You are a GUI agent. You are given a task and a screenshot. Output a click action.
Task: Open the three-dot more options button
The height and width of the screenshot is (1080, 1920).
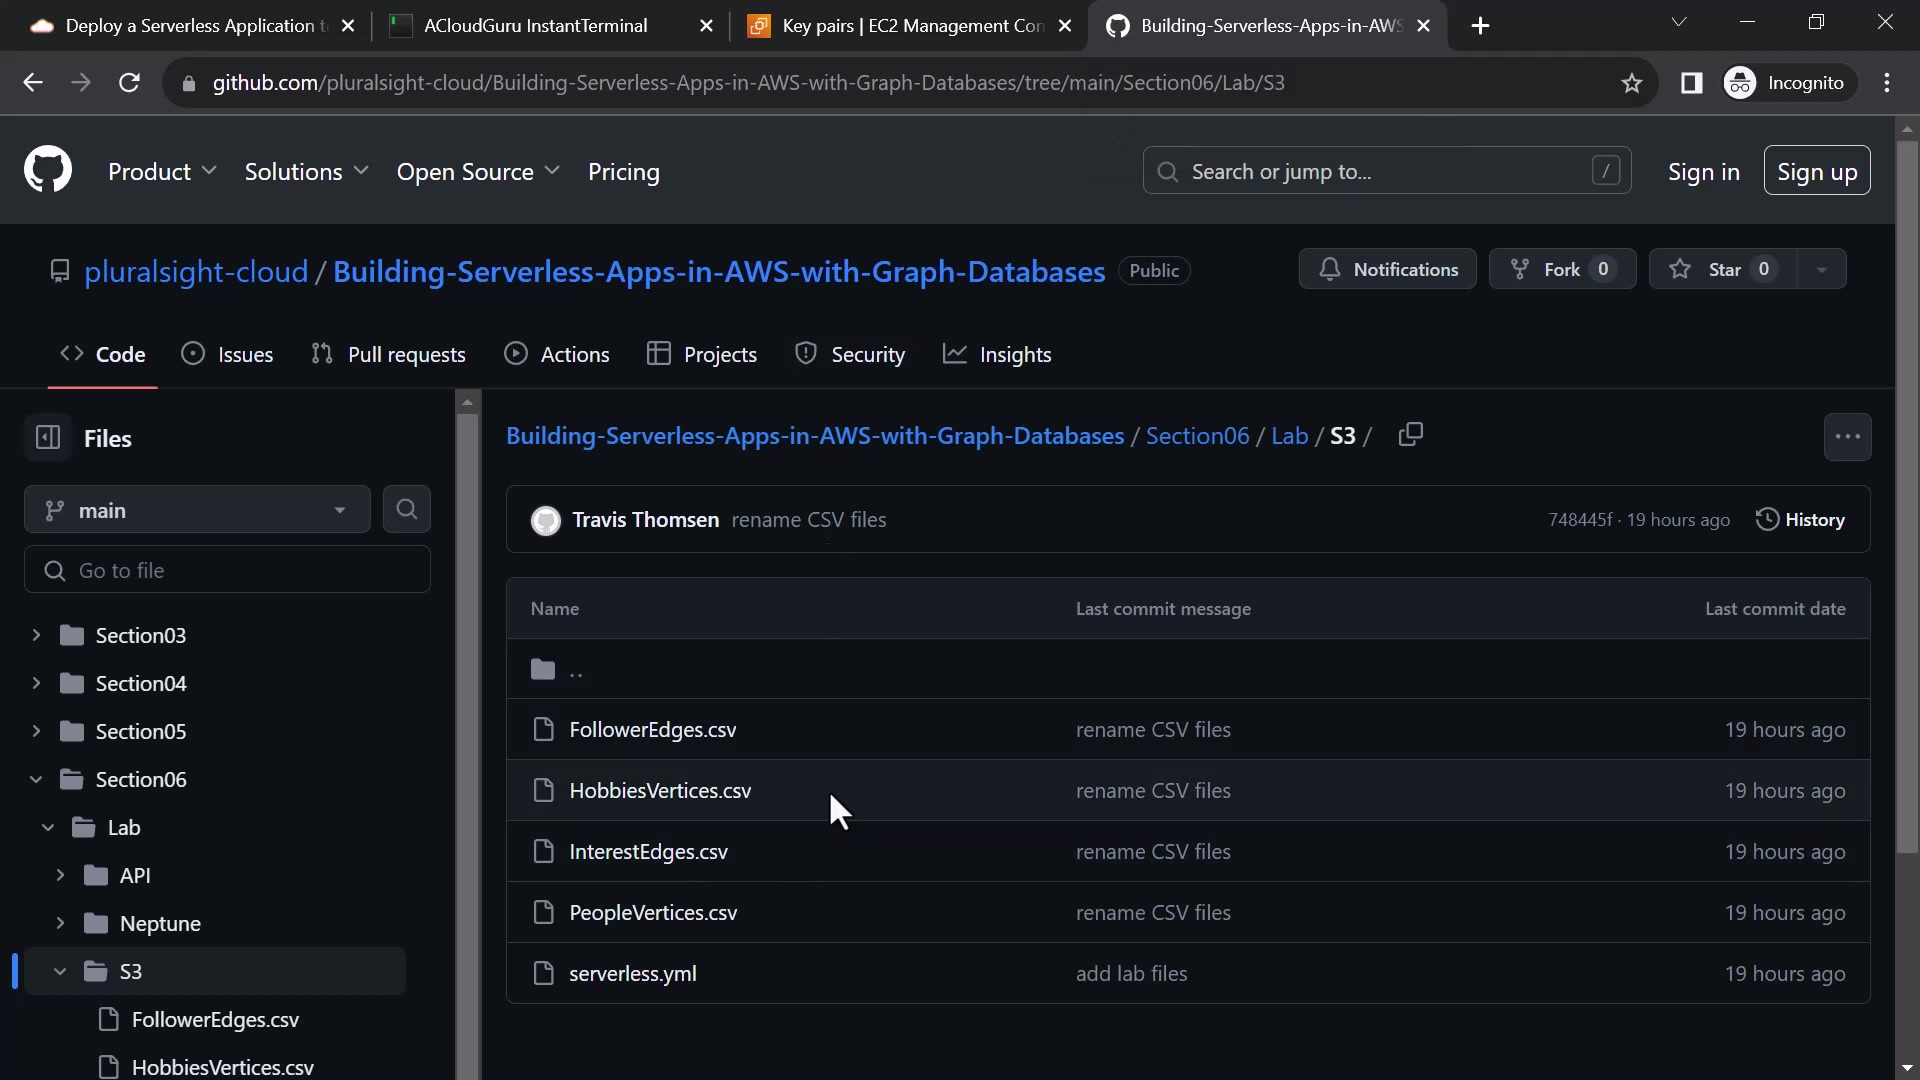[1847, 437]
